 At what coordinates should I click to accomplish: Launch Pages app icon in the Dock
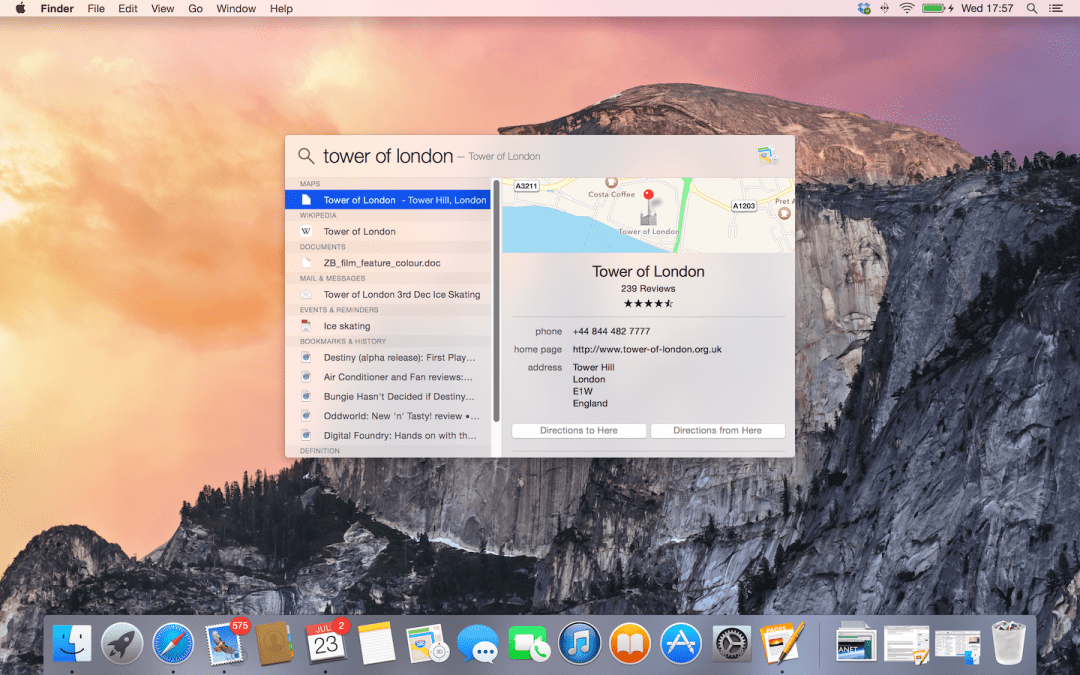[782, 642]
